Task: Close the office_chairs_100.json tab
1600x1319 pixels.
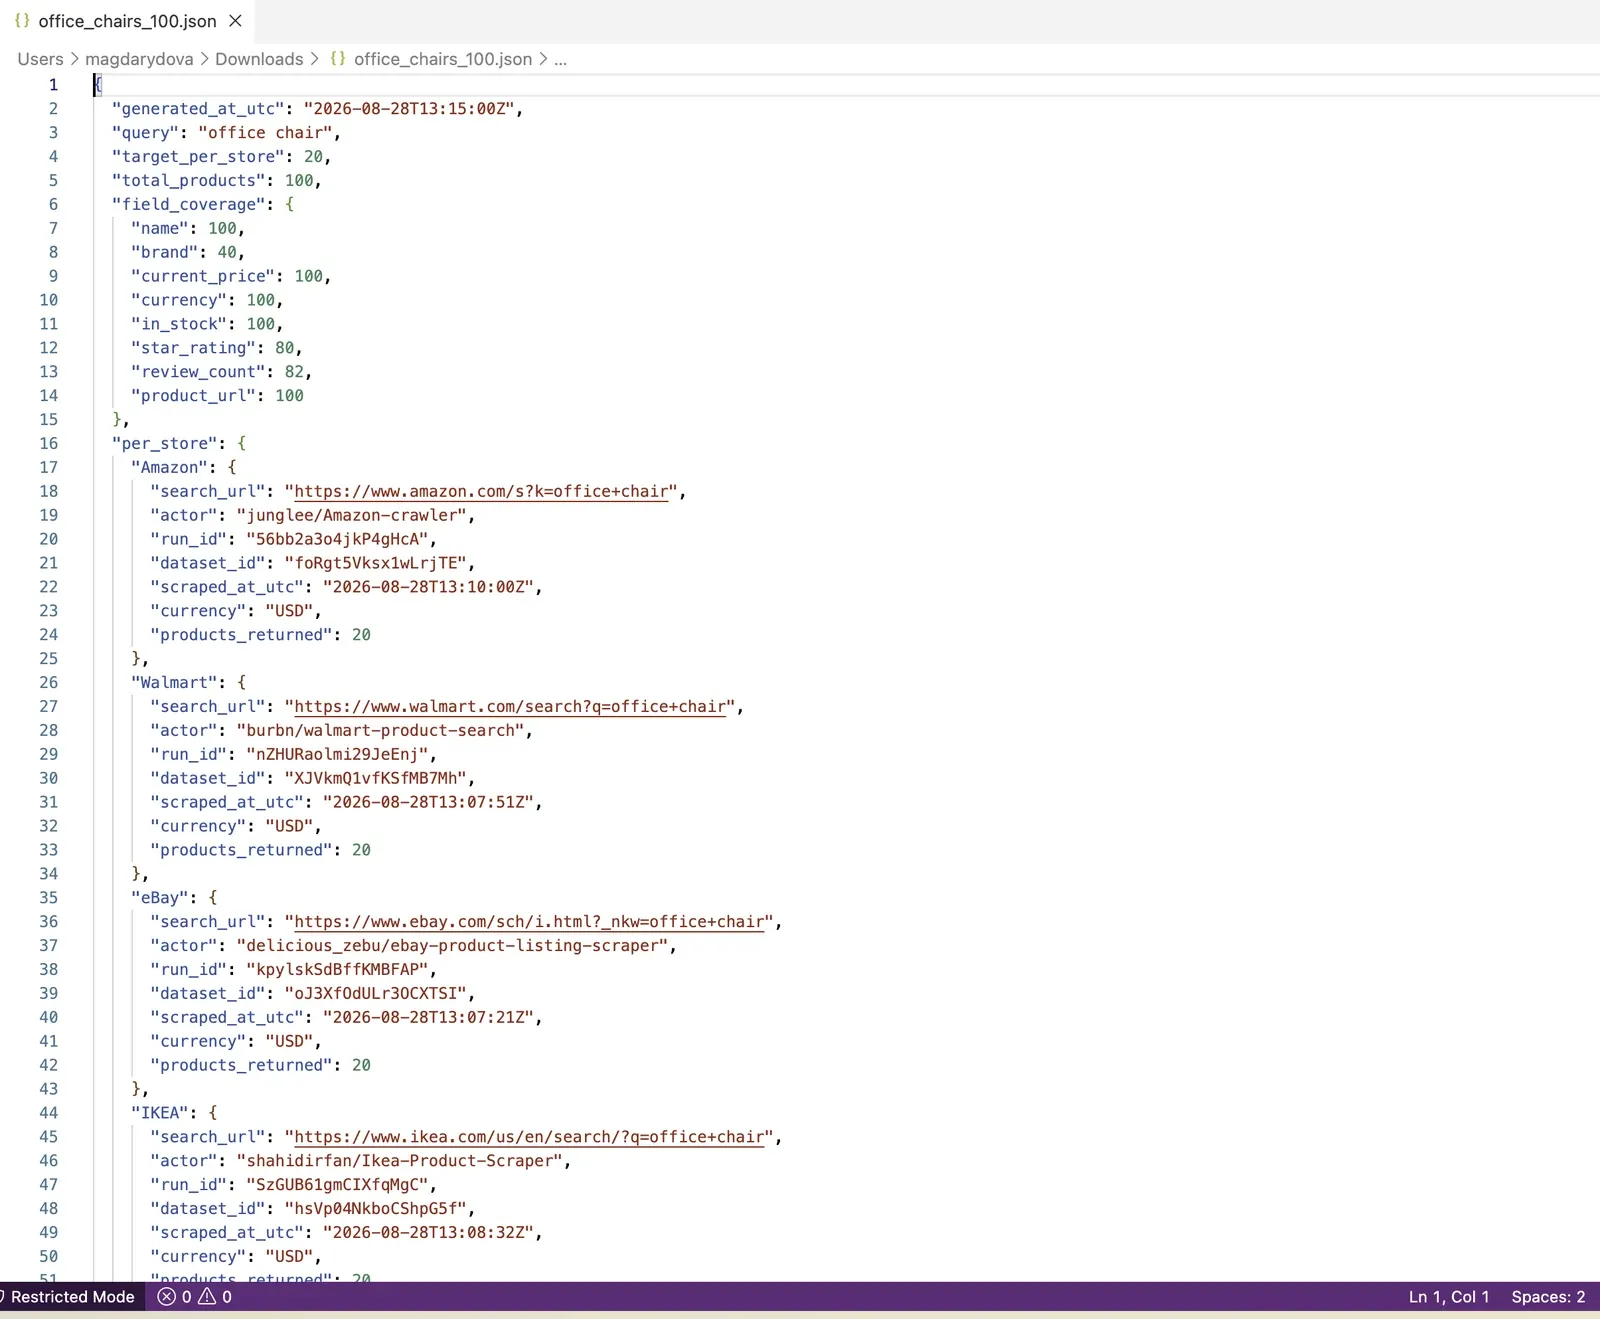Action: pyautogui.click(x=236, y=21)
